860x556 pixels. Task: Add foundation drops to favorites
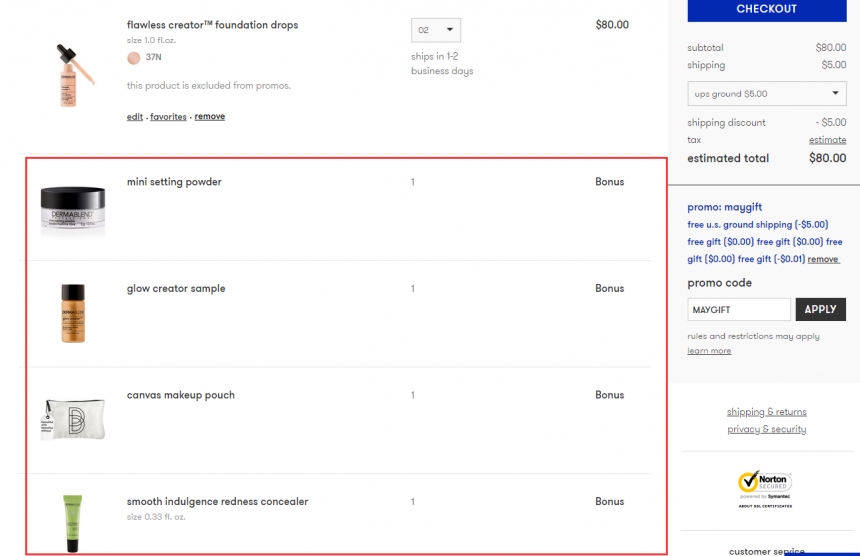168,117
